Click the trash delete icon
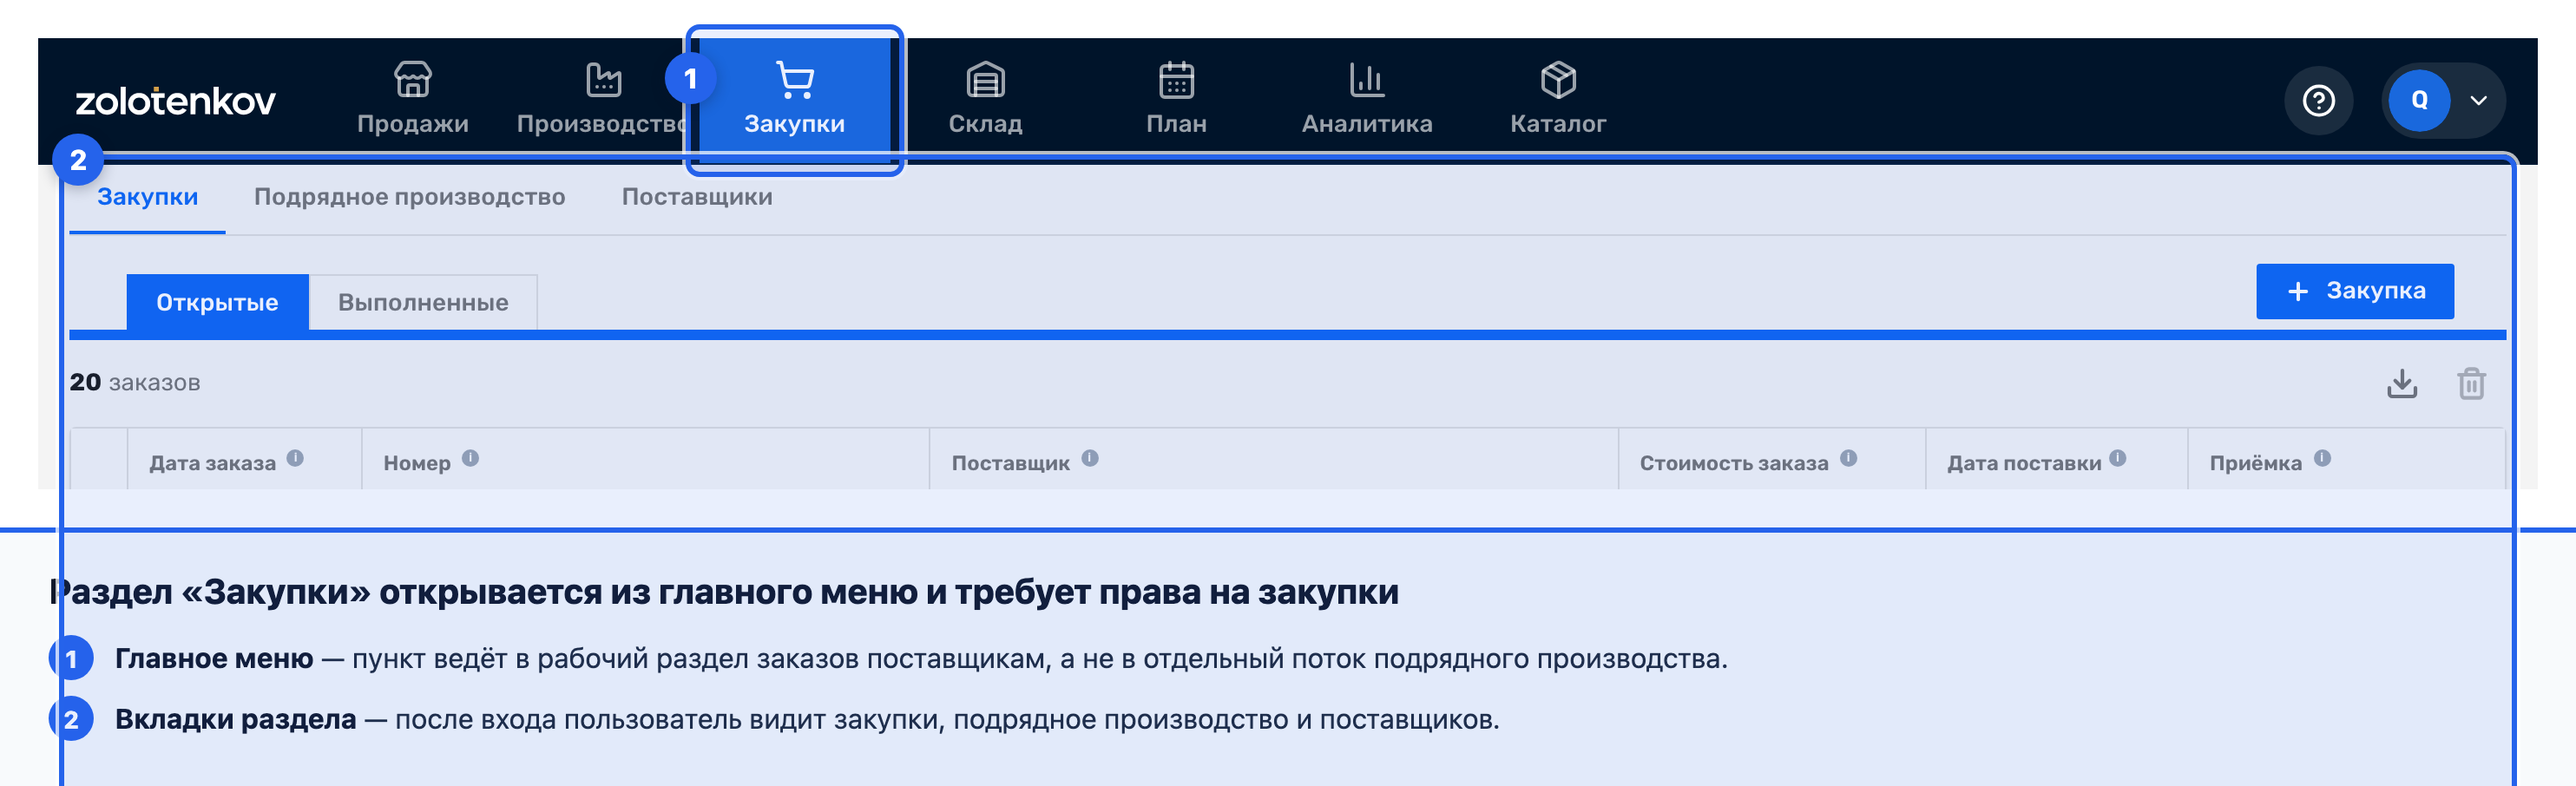This screenshot has width=2576, height=786. (x=2471, y=383)
